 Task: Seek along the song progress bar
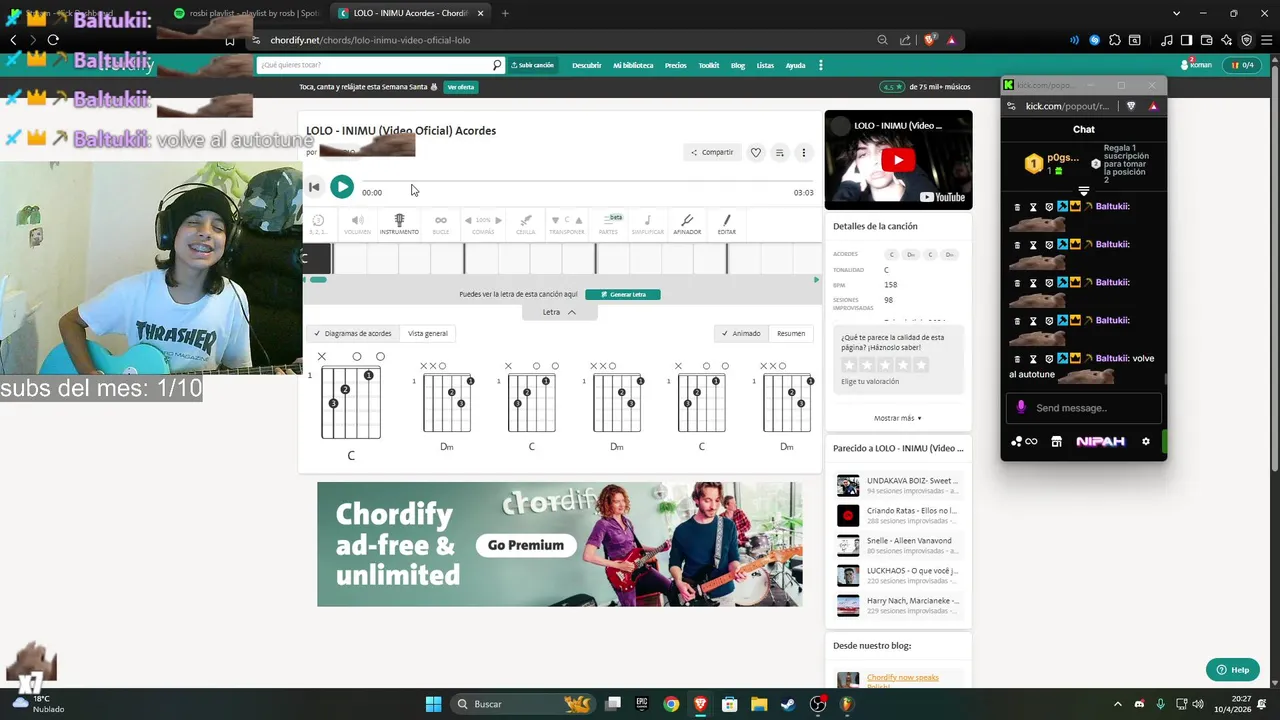[587, 182]
